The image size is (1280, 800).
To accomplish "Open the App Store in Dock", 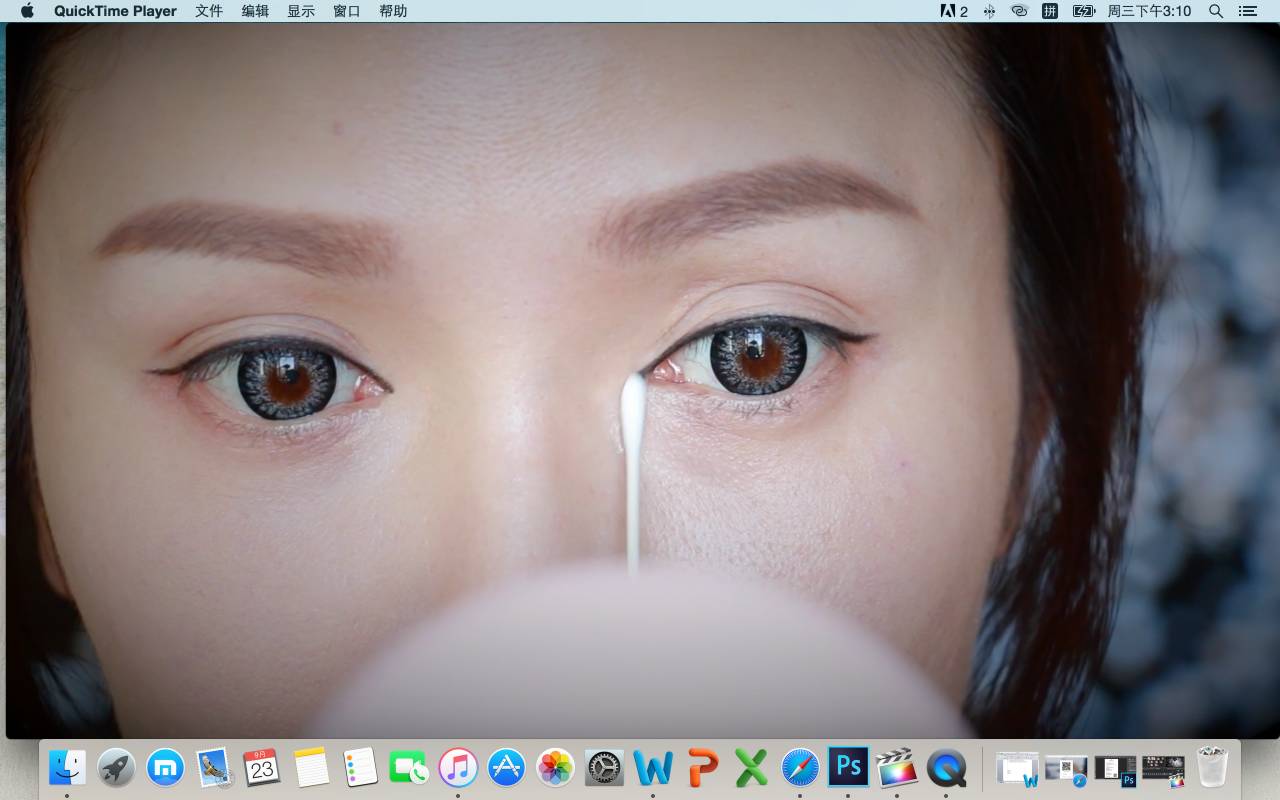I will [x=507, y=768].
